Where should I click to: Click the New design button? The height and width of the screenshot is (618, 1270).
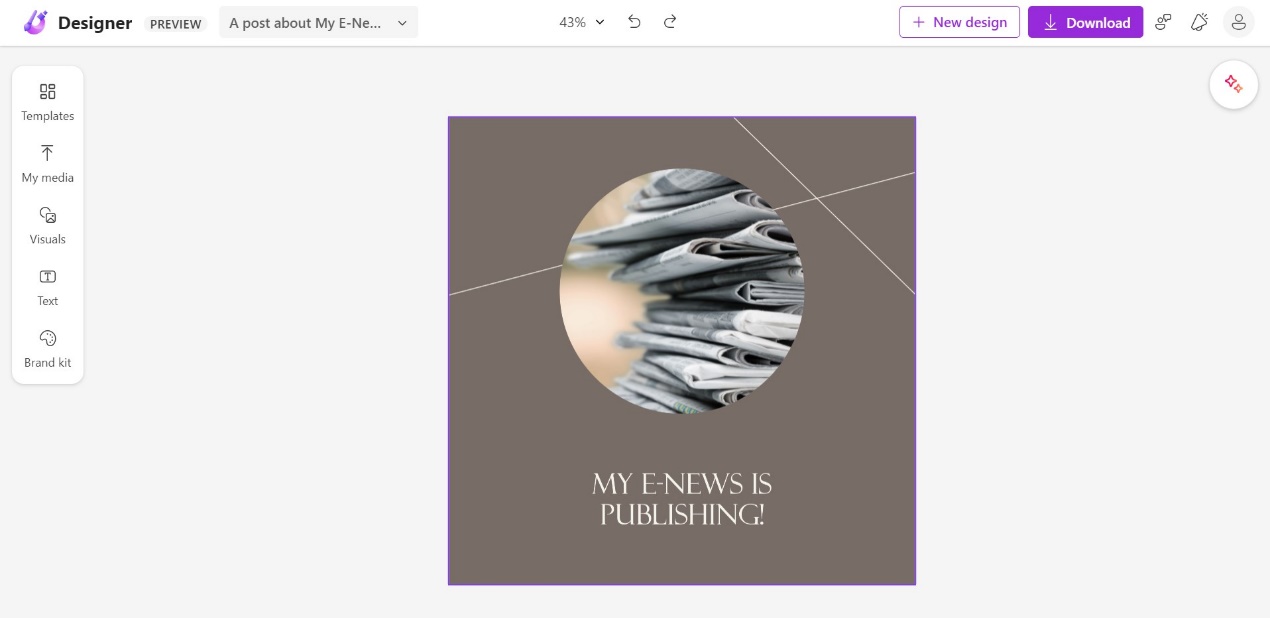(x=959, y=22)
